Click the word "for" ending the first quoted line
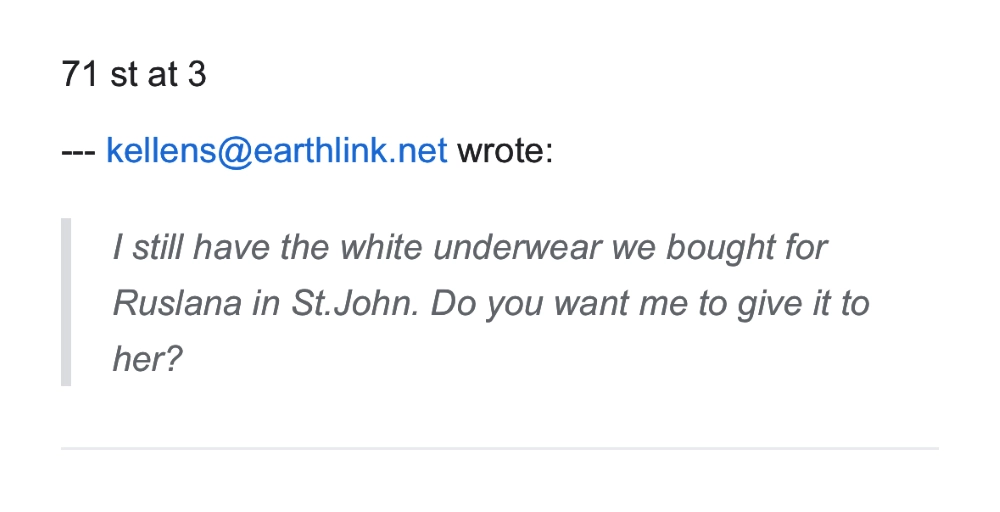The width and height of the screenshot is (1000, 512). (x=806, y=246)
